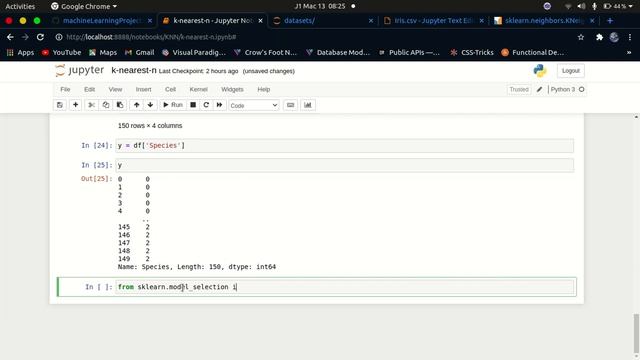Close the k-nearest-n browser tab
Image resolution: width=640 pixels, height=360 pixels.
pos(260,20)
